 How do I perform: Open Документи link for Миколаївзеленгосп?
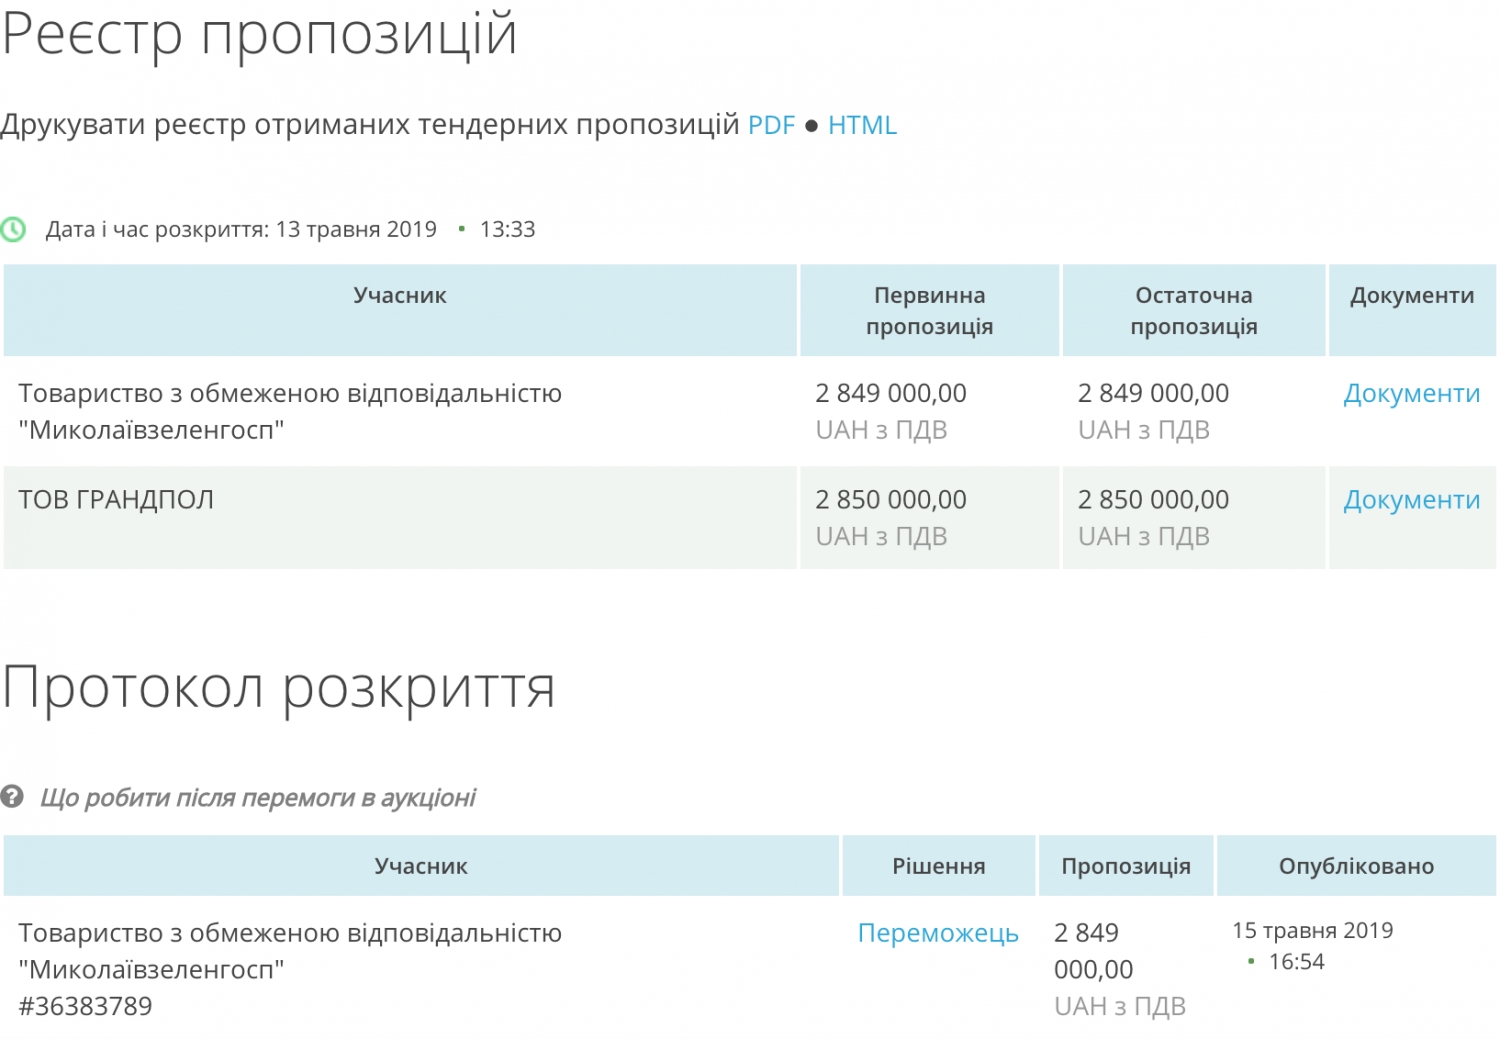pos(1411,394)
